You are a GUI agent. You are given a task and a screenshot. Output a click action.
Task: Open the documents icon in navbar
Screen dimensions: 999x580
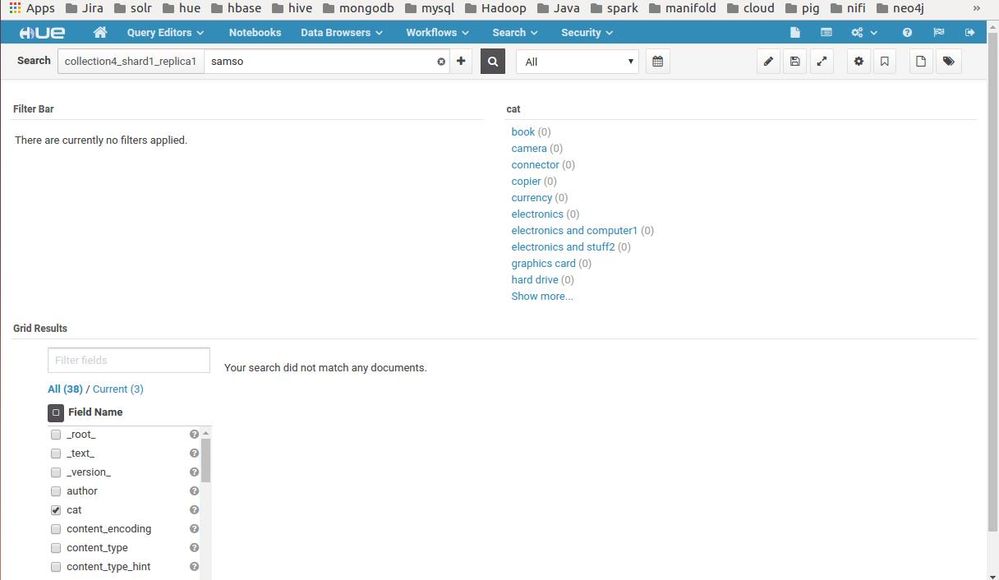point(794,33)
